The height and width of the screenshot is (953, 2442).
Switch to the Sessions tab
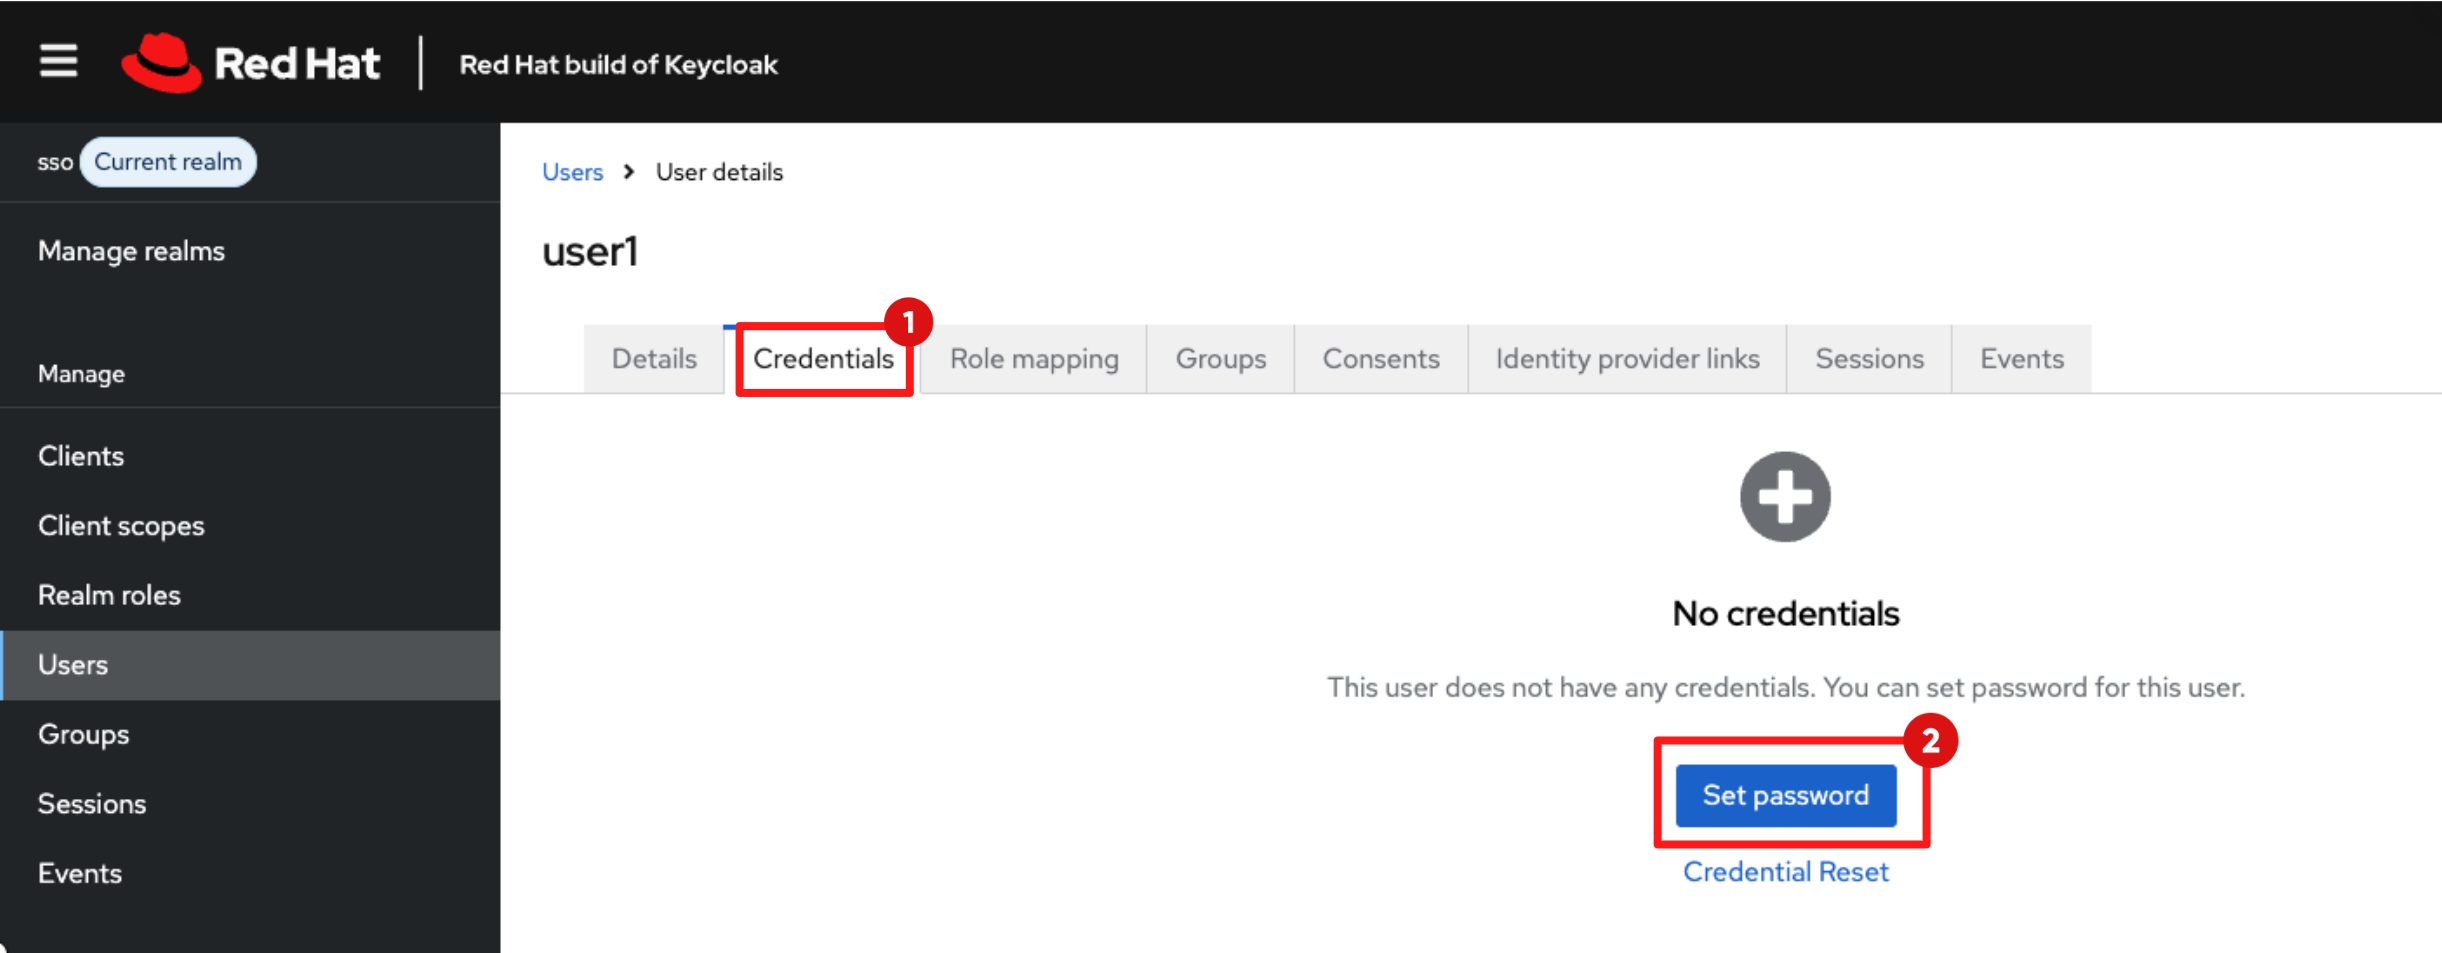pyautogui.click(x=1868, y=358)
